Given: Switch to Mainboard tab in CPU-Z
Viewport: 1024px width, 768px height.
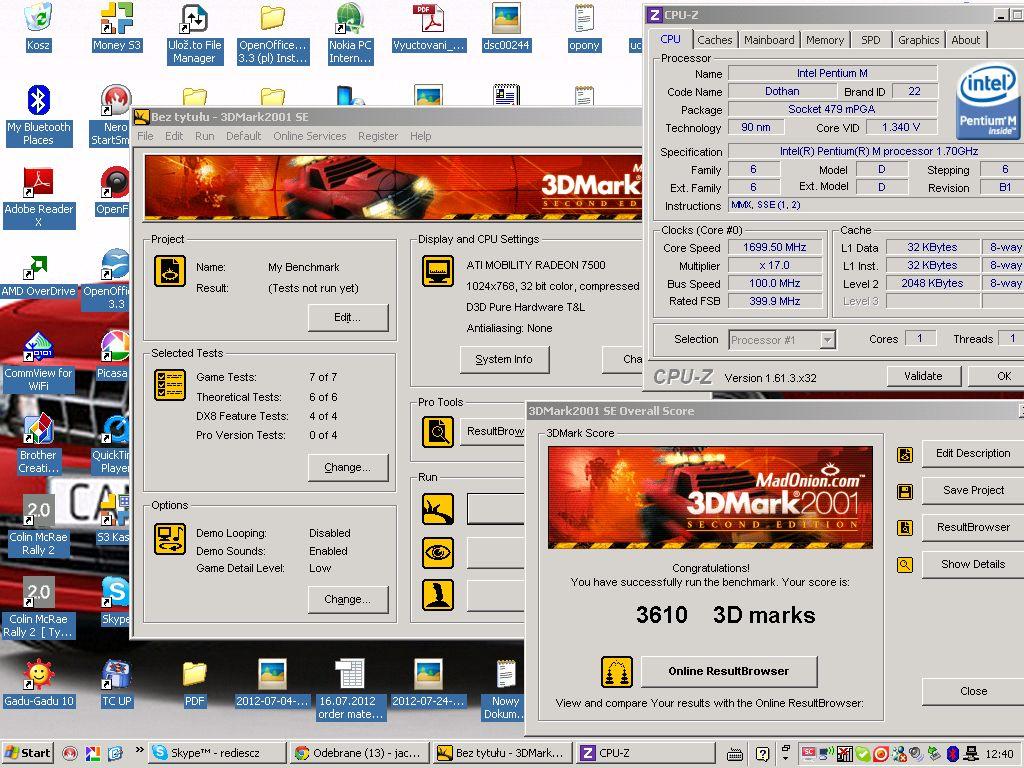Looking at the screenshot, I should [x=769, y=40].
